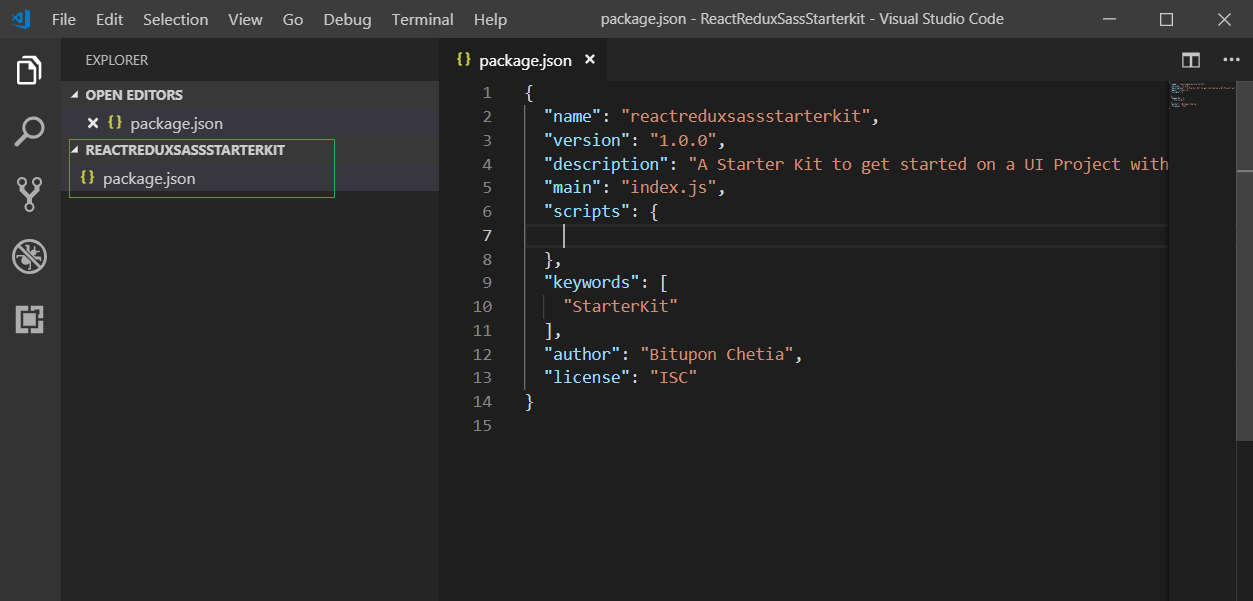Click line number 15 in gutter
The width and height of the screenshot is (1253, 601).
pos(482,425)
